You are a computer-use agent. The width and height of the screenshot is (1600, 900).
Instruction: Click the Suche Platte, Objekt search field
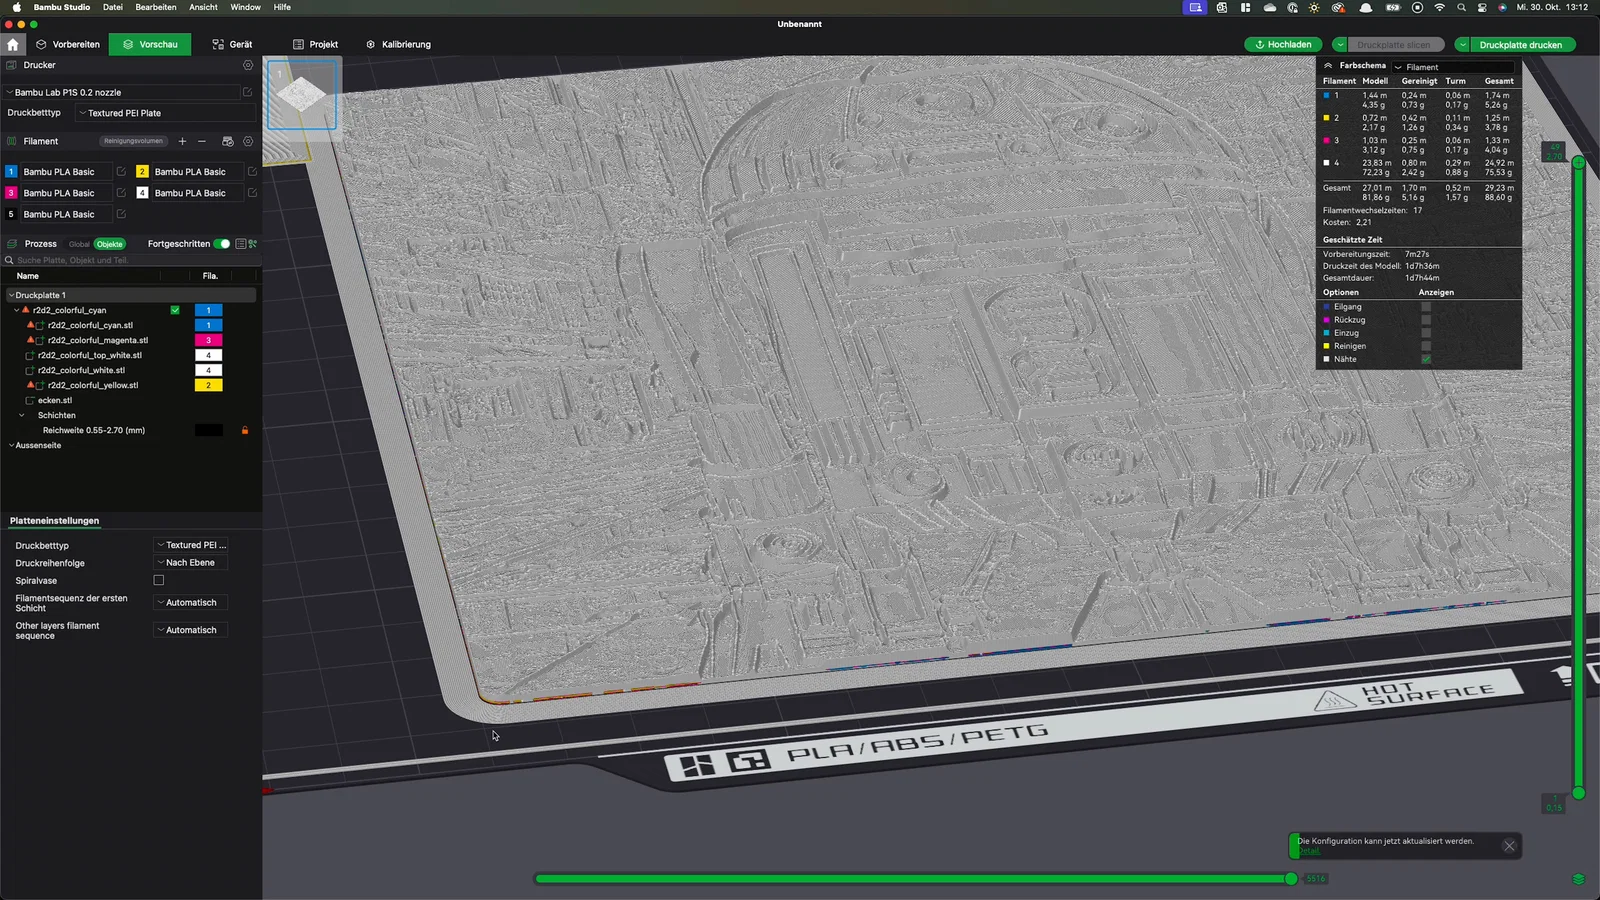click(130, 260)
